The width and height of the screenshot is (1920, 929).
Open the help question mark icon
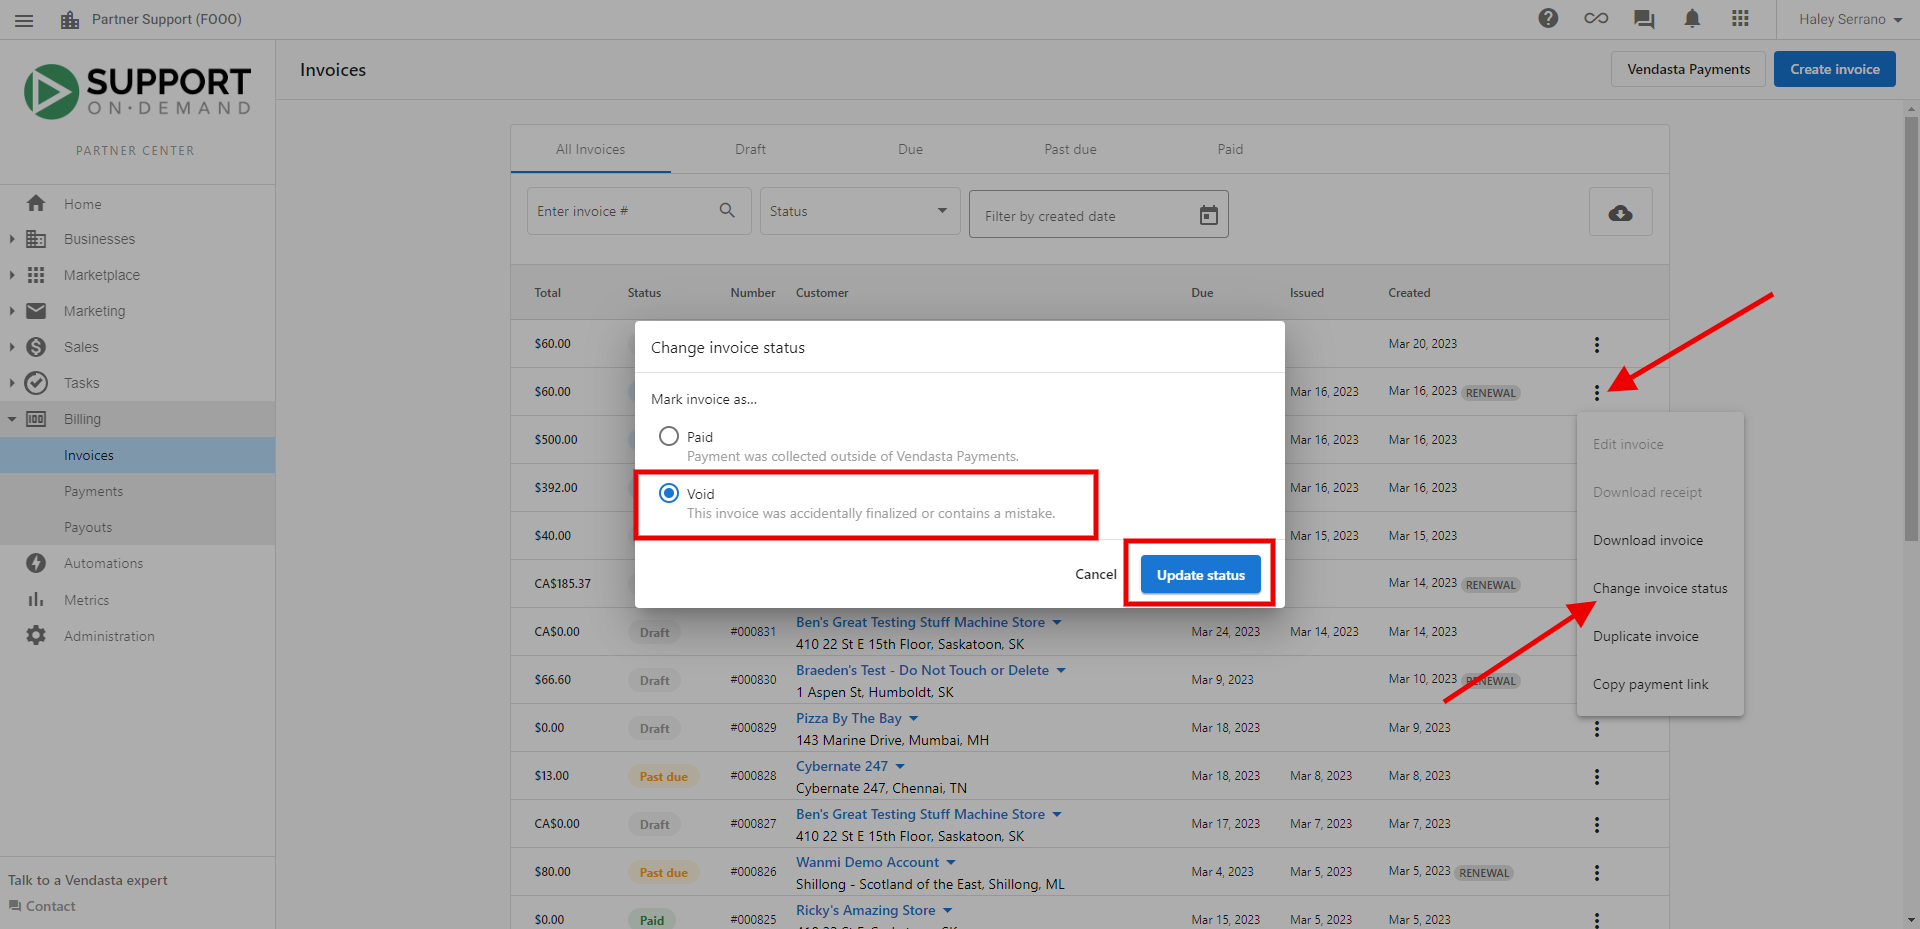[1548, 19]
